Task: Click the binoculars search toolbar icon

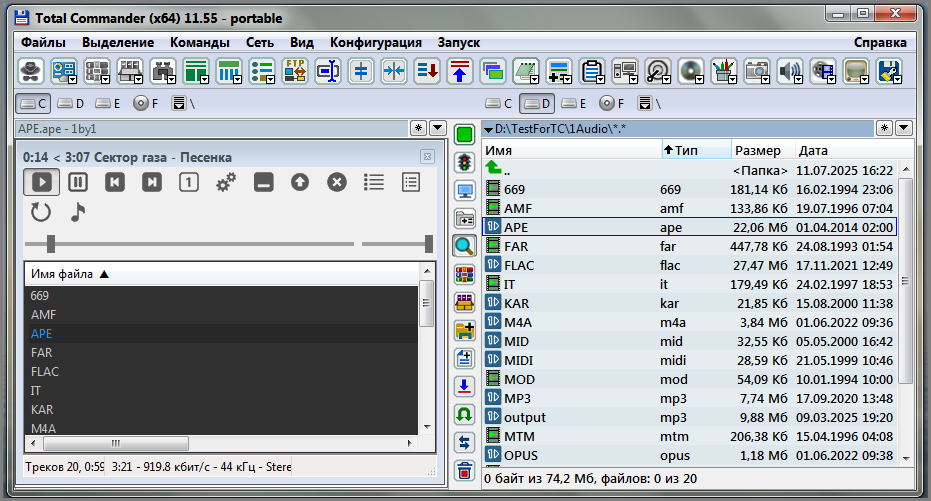Action: tap(162, 72)
